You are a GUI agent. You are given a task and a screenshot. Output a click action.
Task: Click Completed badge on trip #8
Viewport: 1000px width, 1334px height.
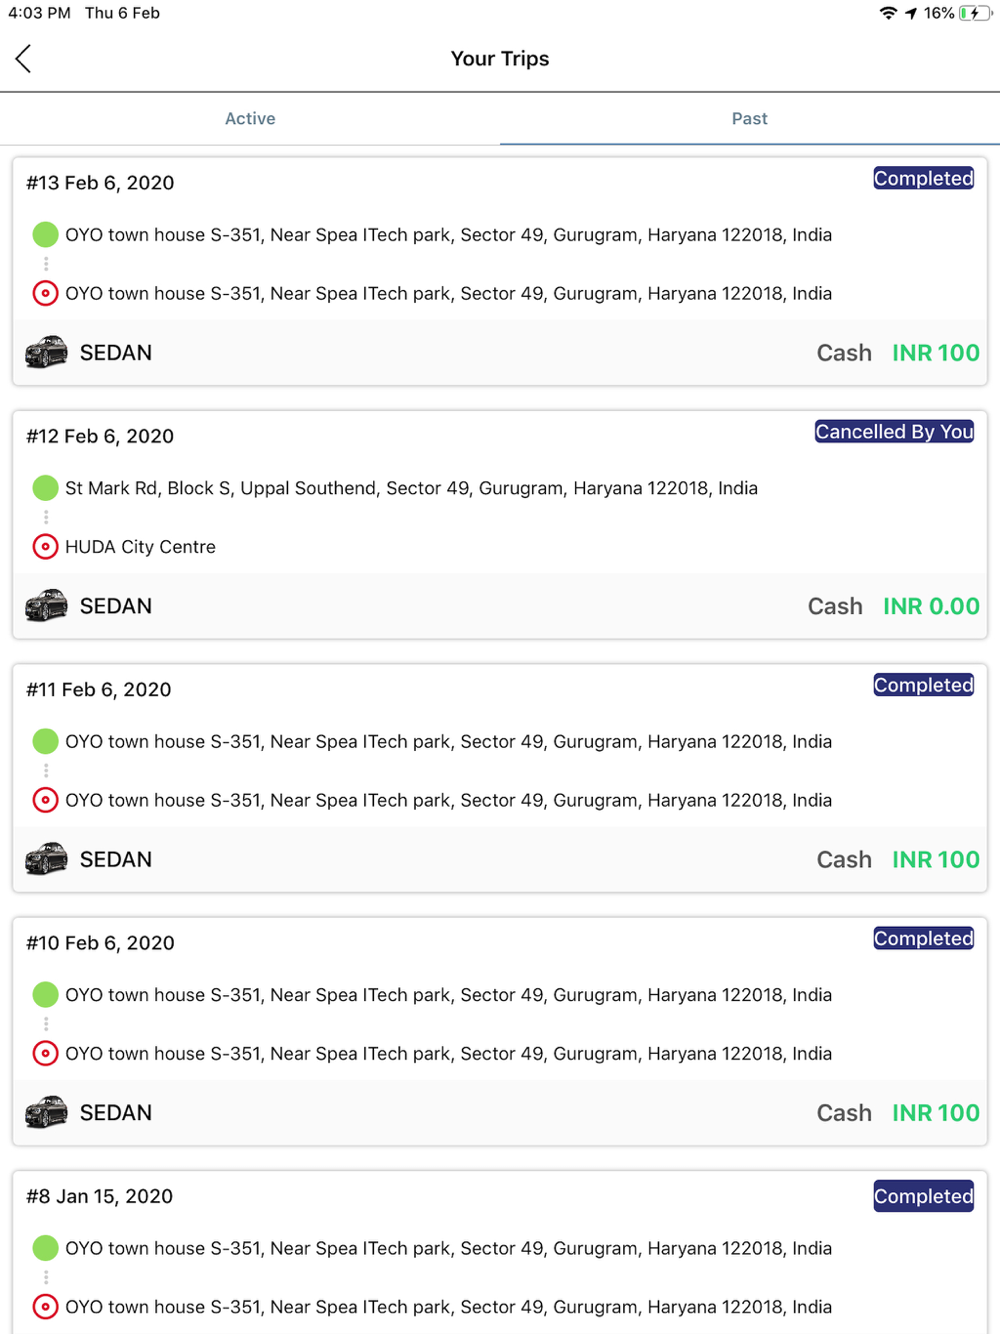point(923,1196)
